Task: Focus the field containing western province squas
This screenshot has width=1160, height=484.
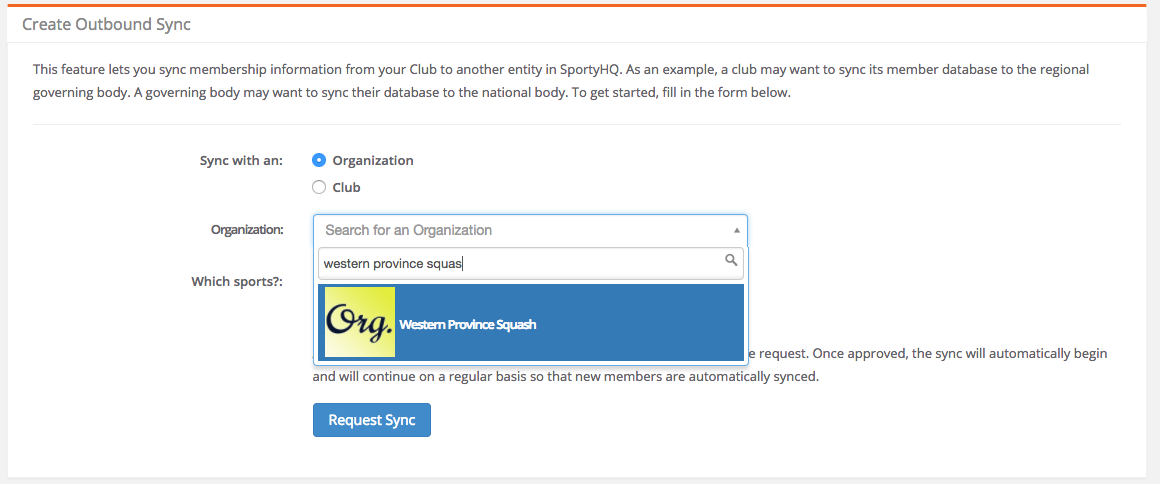Action: pyautogui.click(x=530, y=263)
